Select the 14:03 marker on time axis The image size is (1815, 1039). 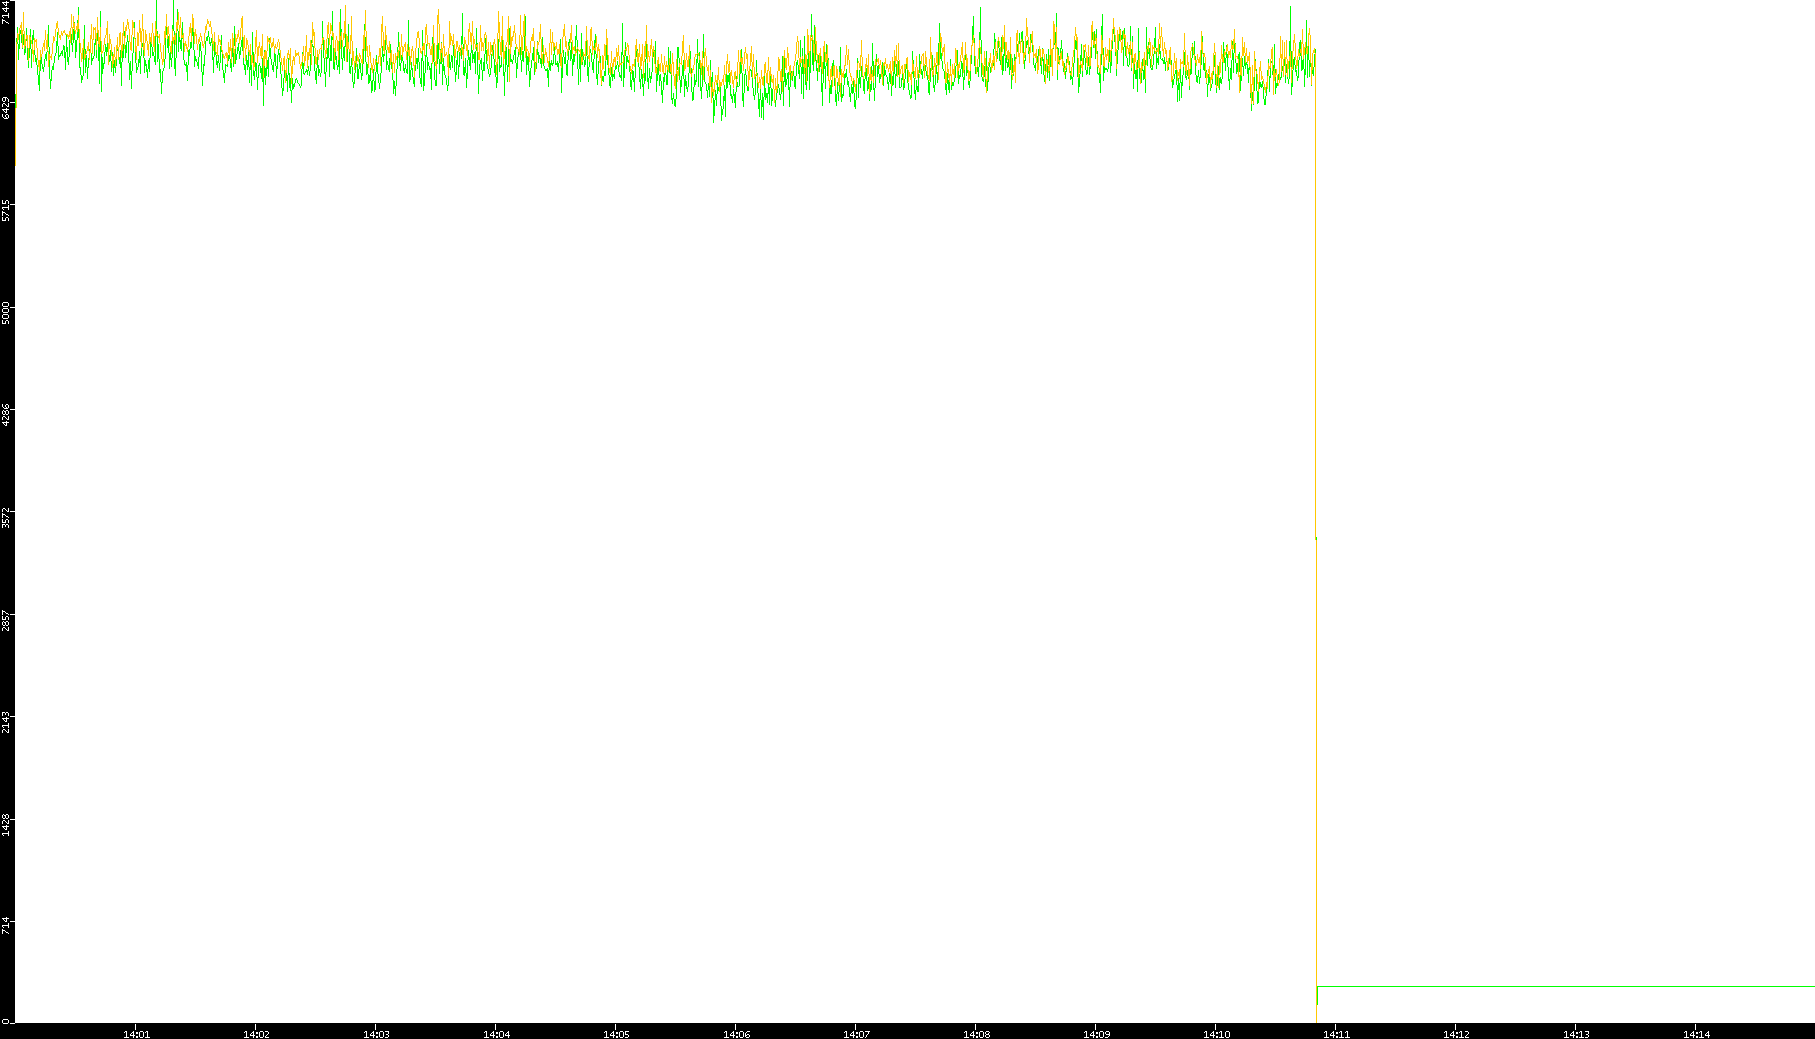tap(376, 1034)
